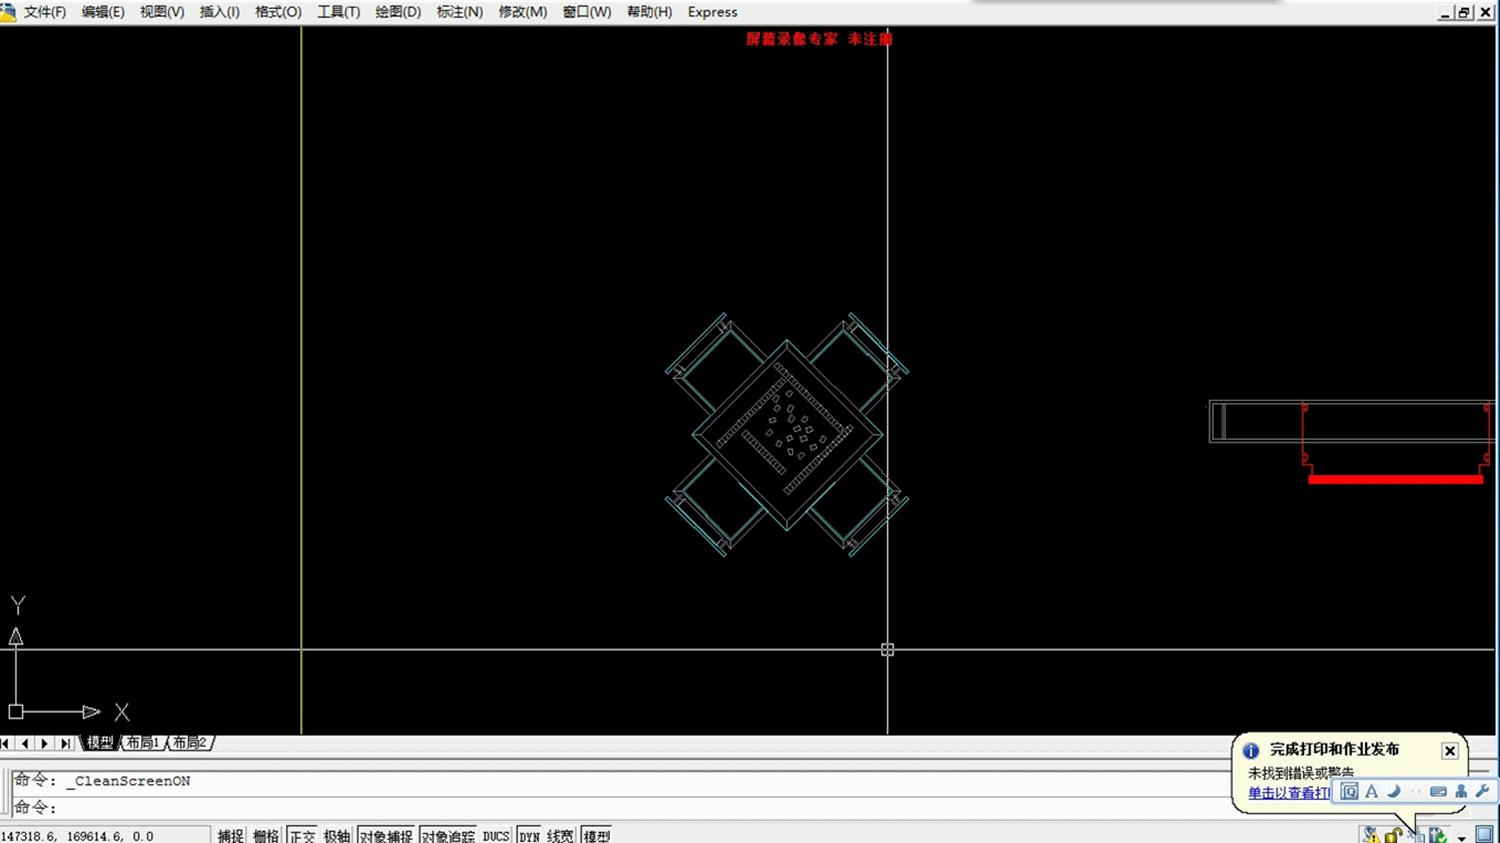Toggle DUCS dynamic UCS in status bar
The width and height of the screenshot is (1500, 843).
(x=496, y=835)
